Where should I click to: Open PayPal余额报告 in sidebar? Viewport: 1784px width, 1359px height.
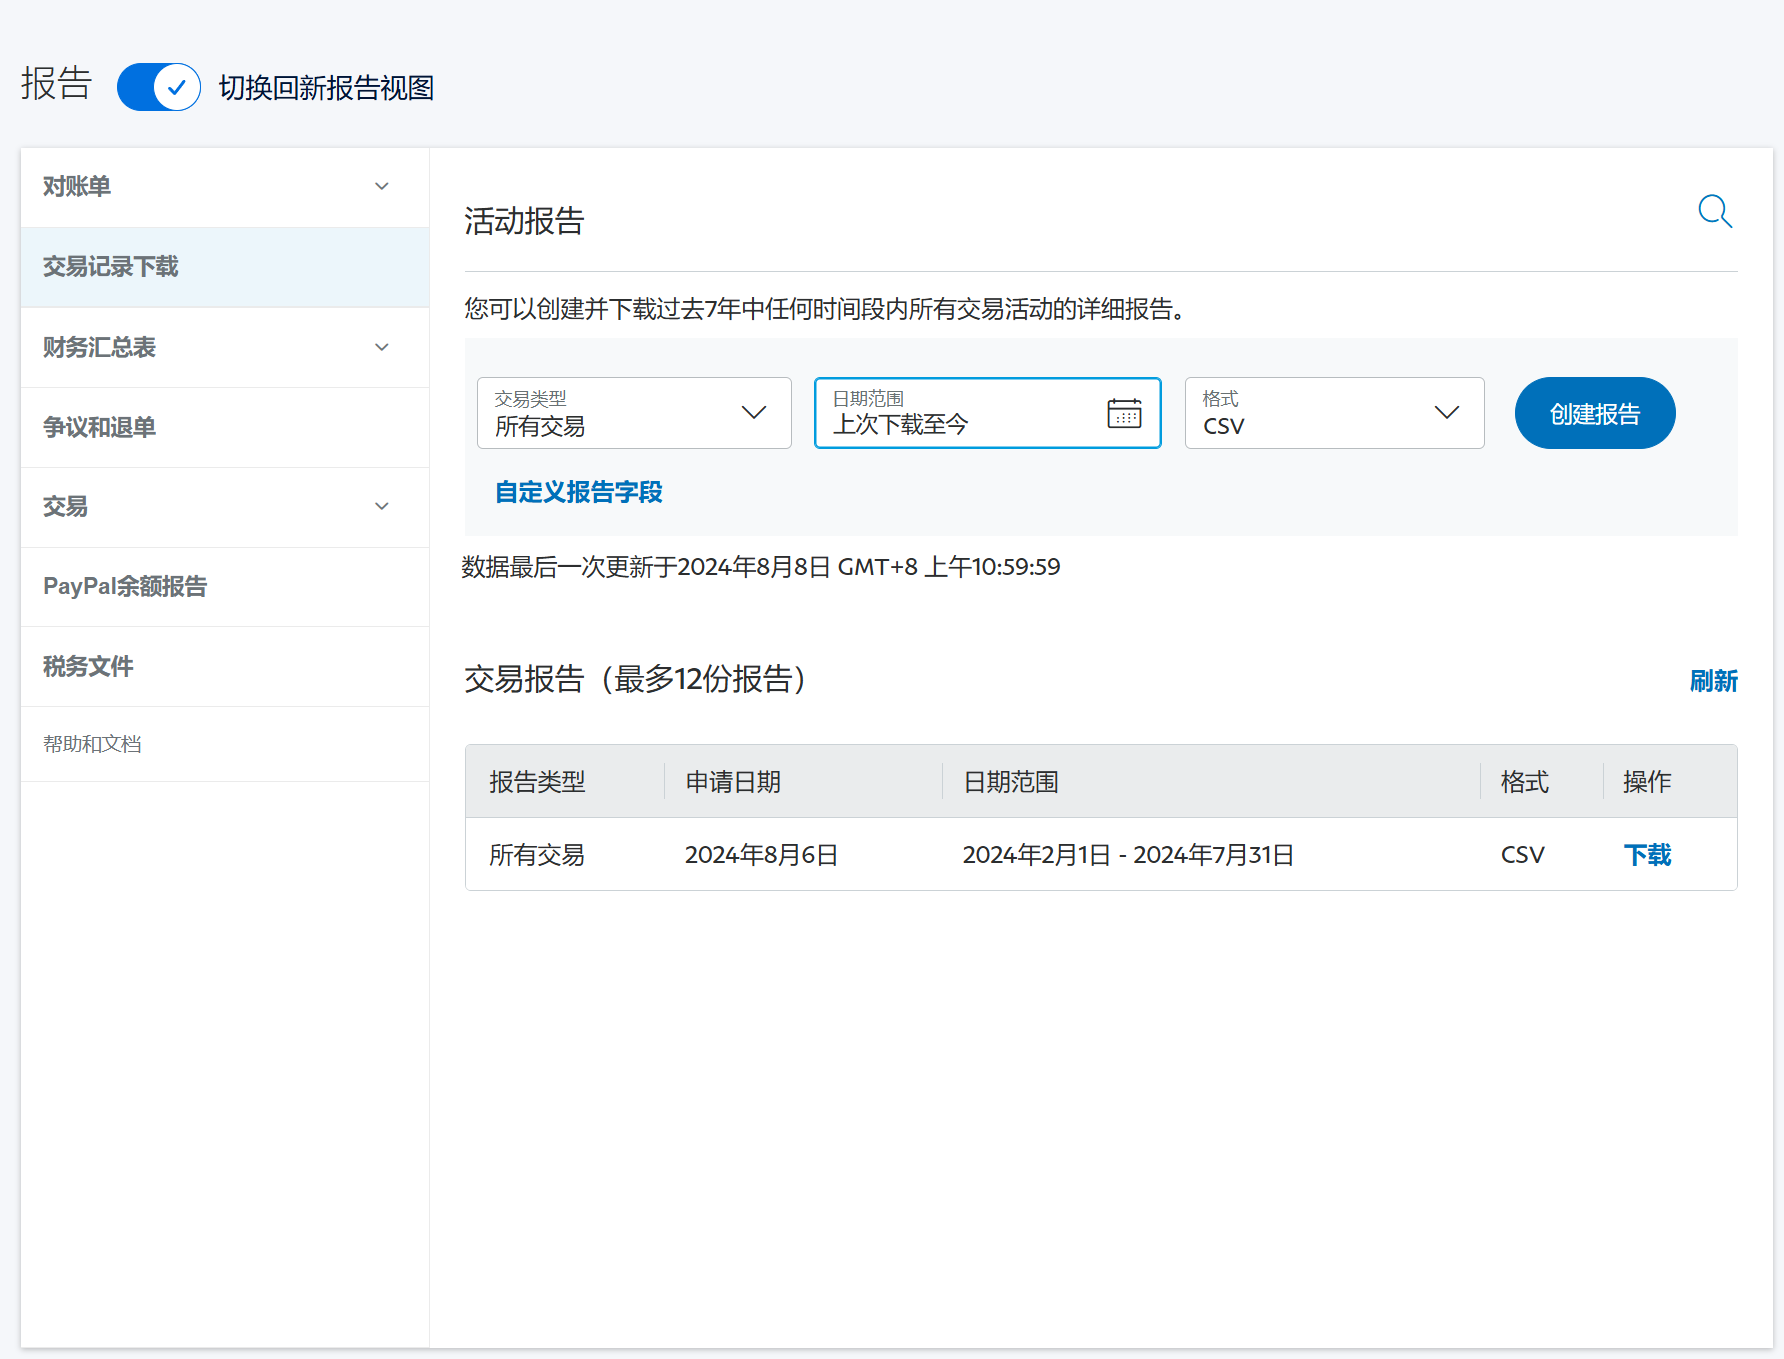tap(225, 587)
